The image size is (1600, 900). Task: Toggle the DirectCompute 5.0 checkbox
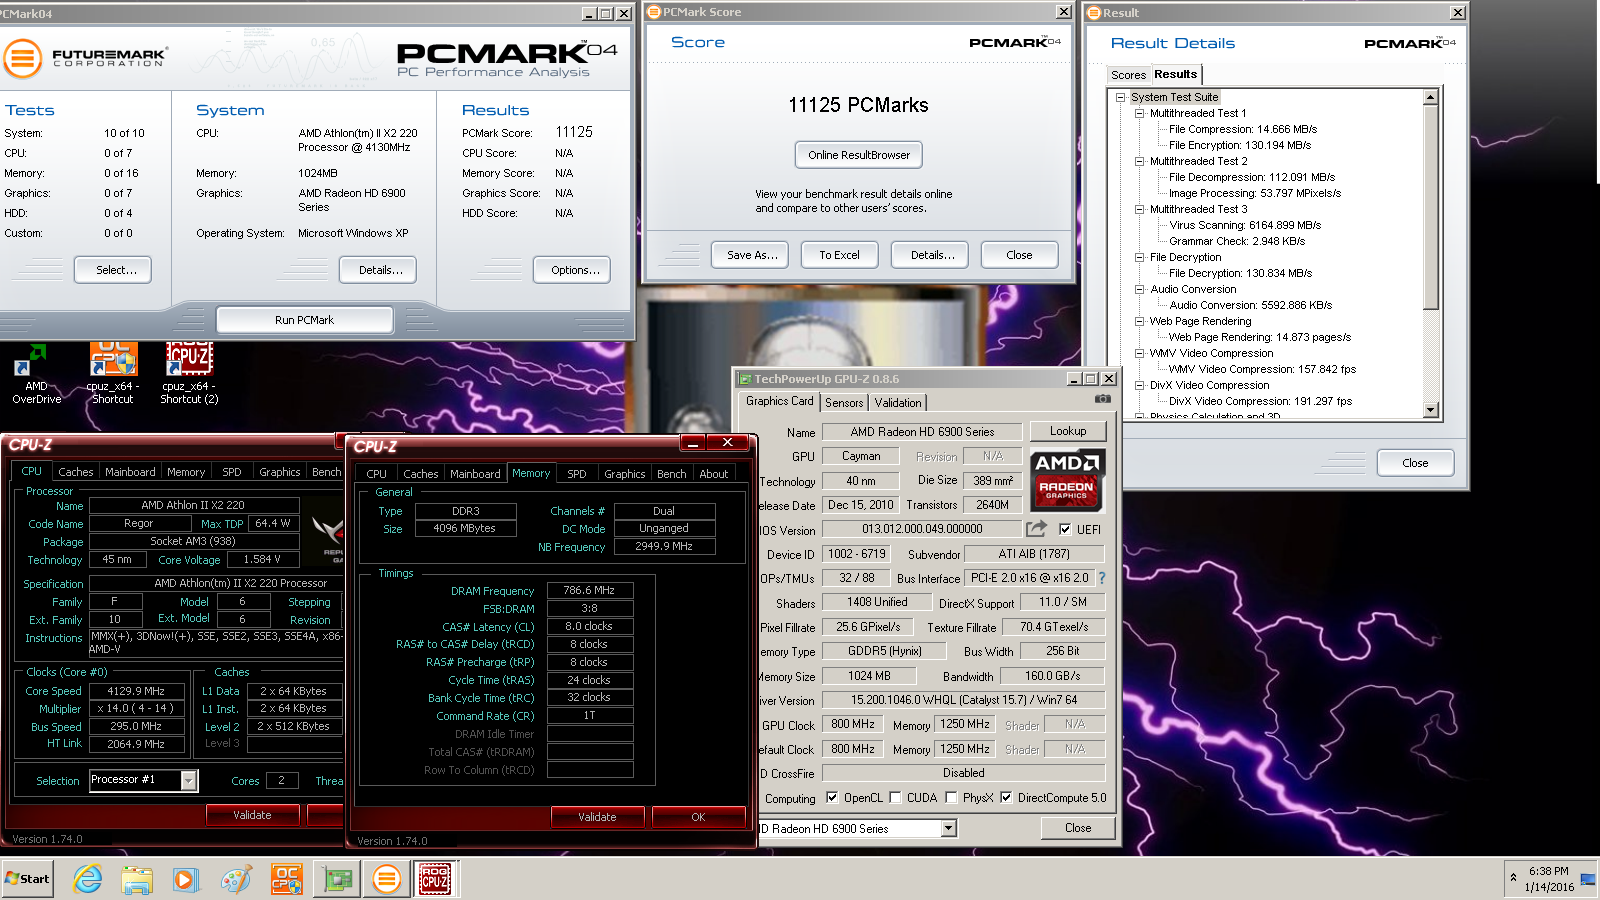pyautogui.click(x=1006, y=797)
